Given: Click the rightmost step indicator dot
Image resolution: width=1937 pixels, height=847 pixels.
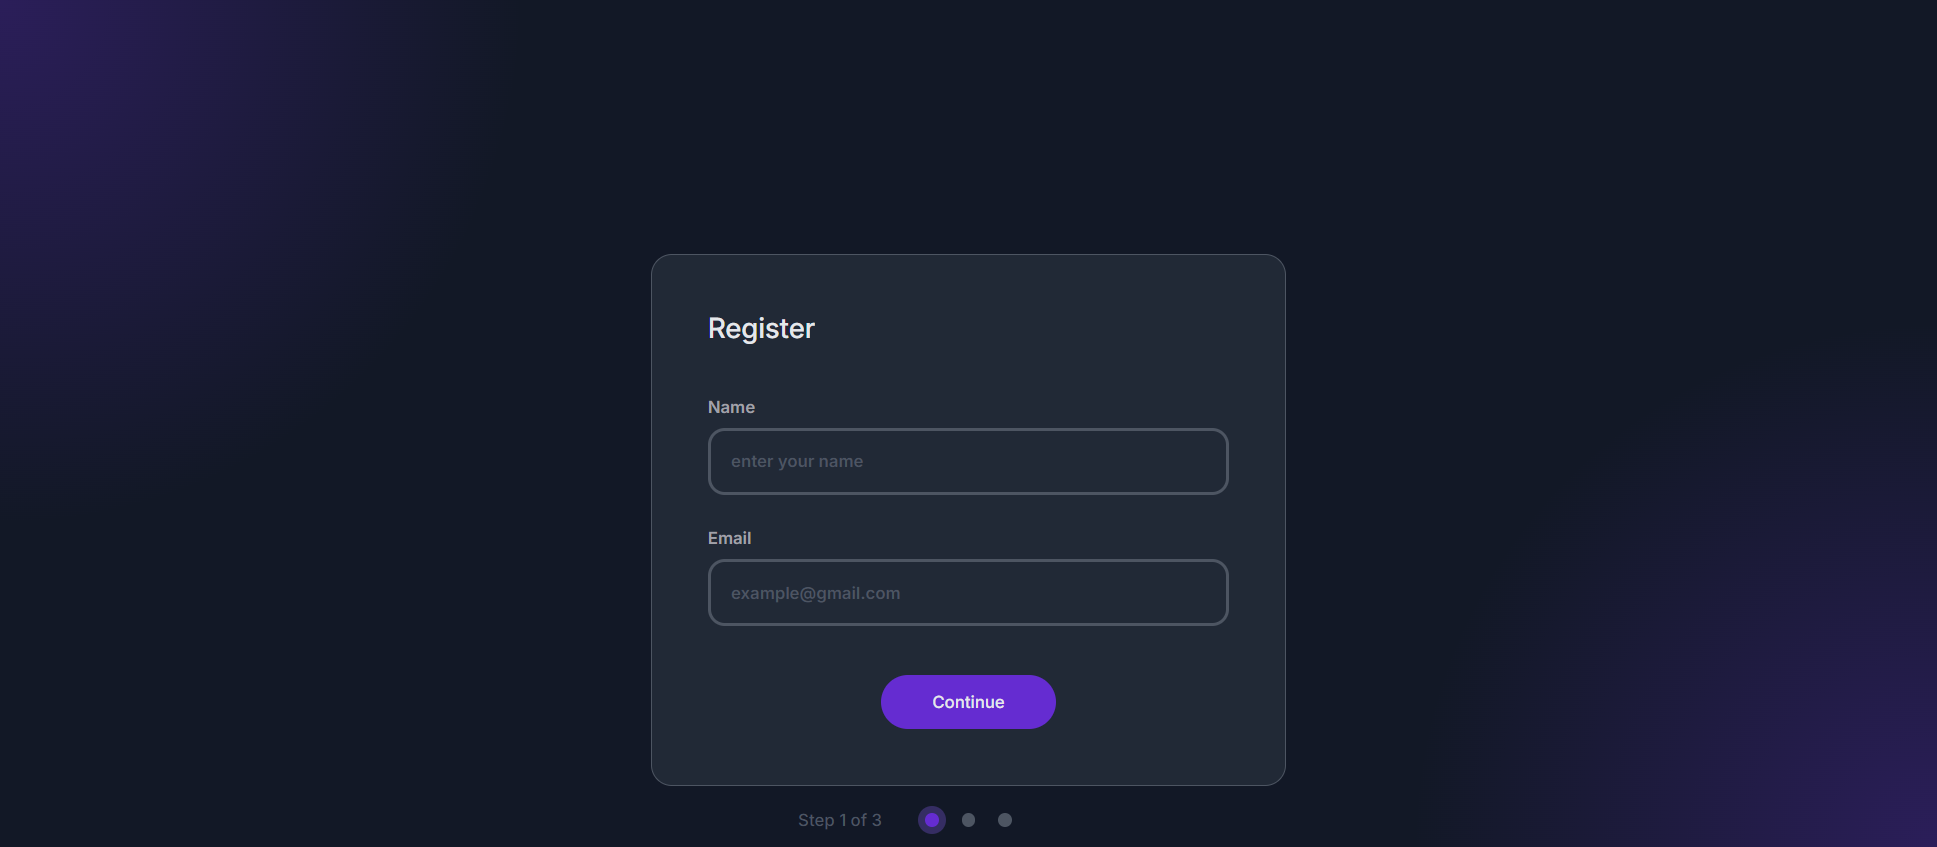Looking at the screenshot, I should coord(1005,820).
